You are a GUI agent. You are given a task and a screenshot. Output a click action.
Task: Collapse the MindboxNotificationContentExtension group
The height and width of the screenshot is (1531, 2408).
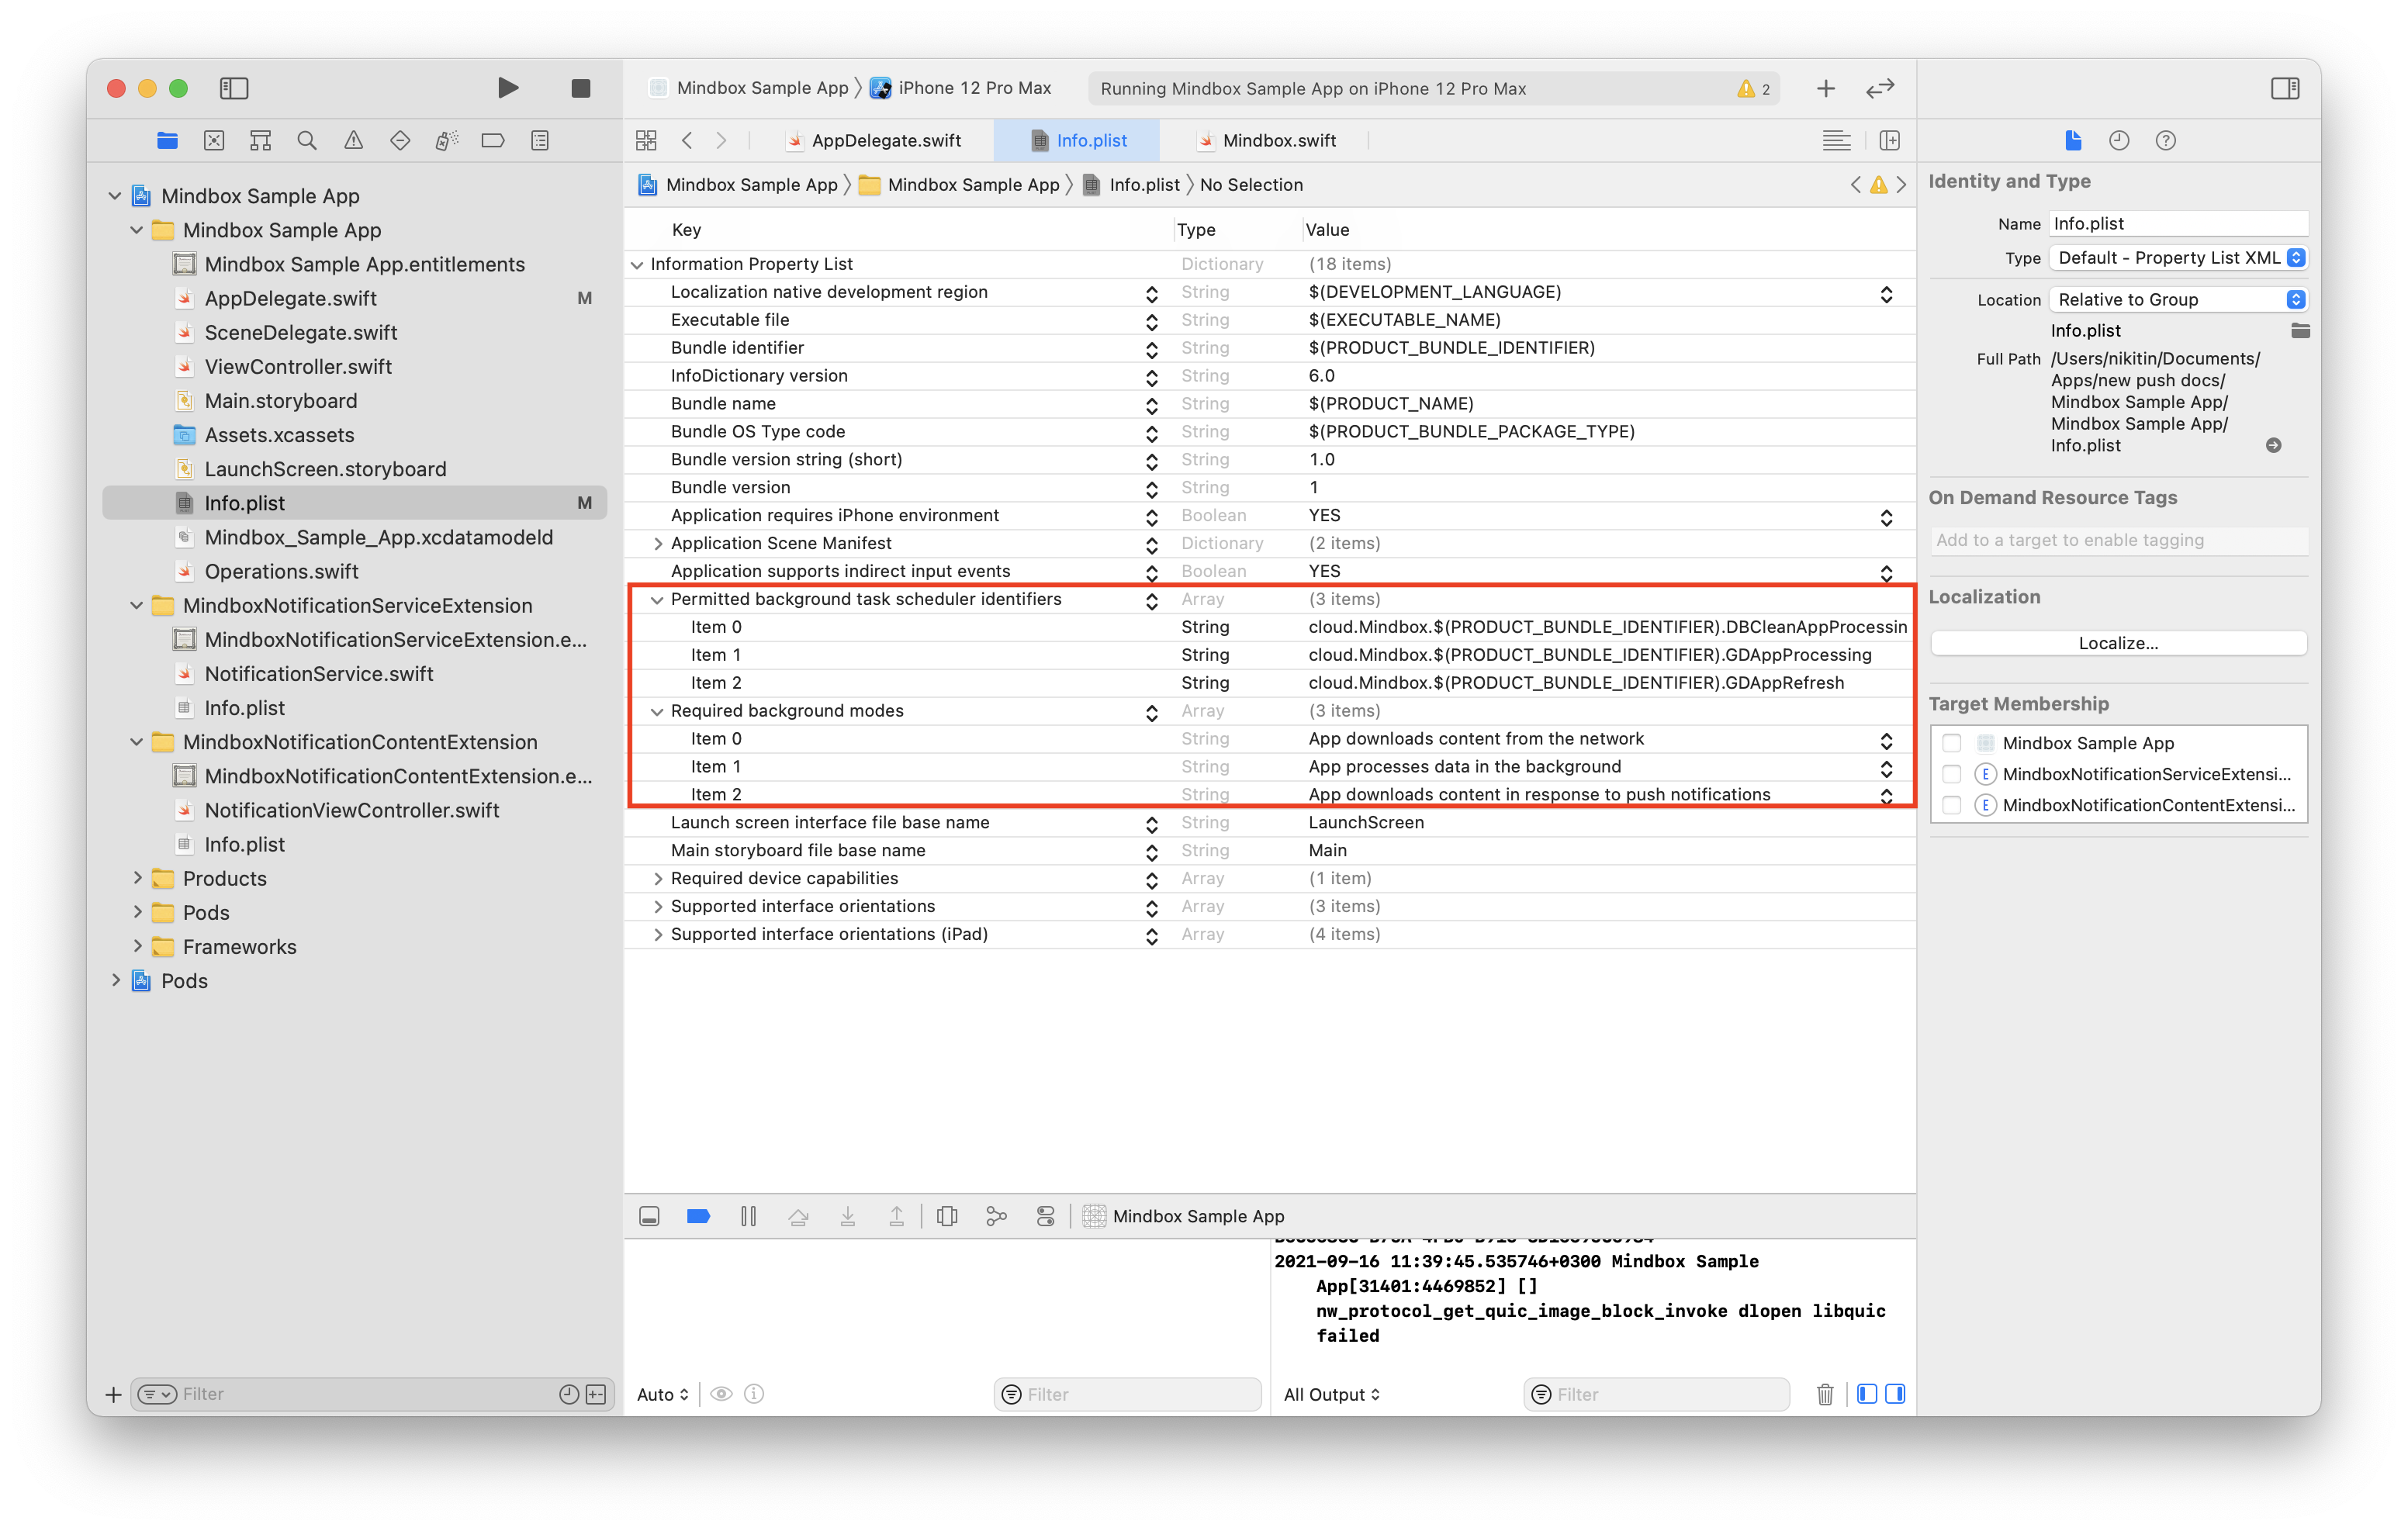(137, 742)
